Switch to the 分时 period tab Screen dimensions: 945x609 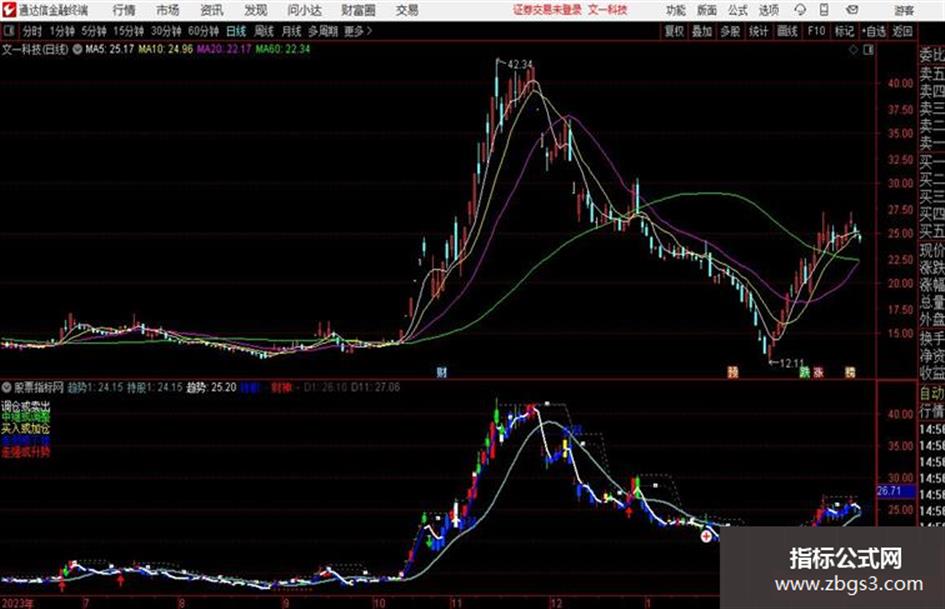(x=32, y=31)
